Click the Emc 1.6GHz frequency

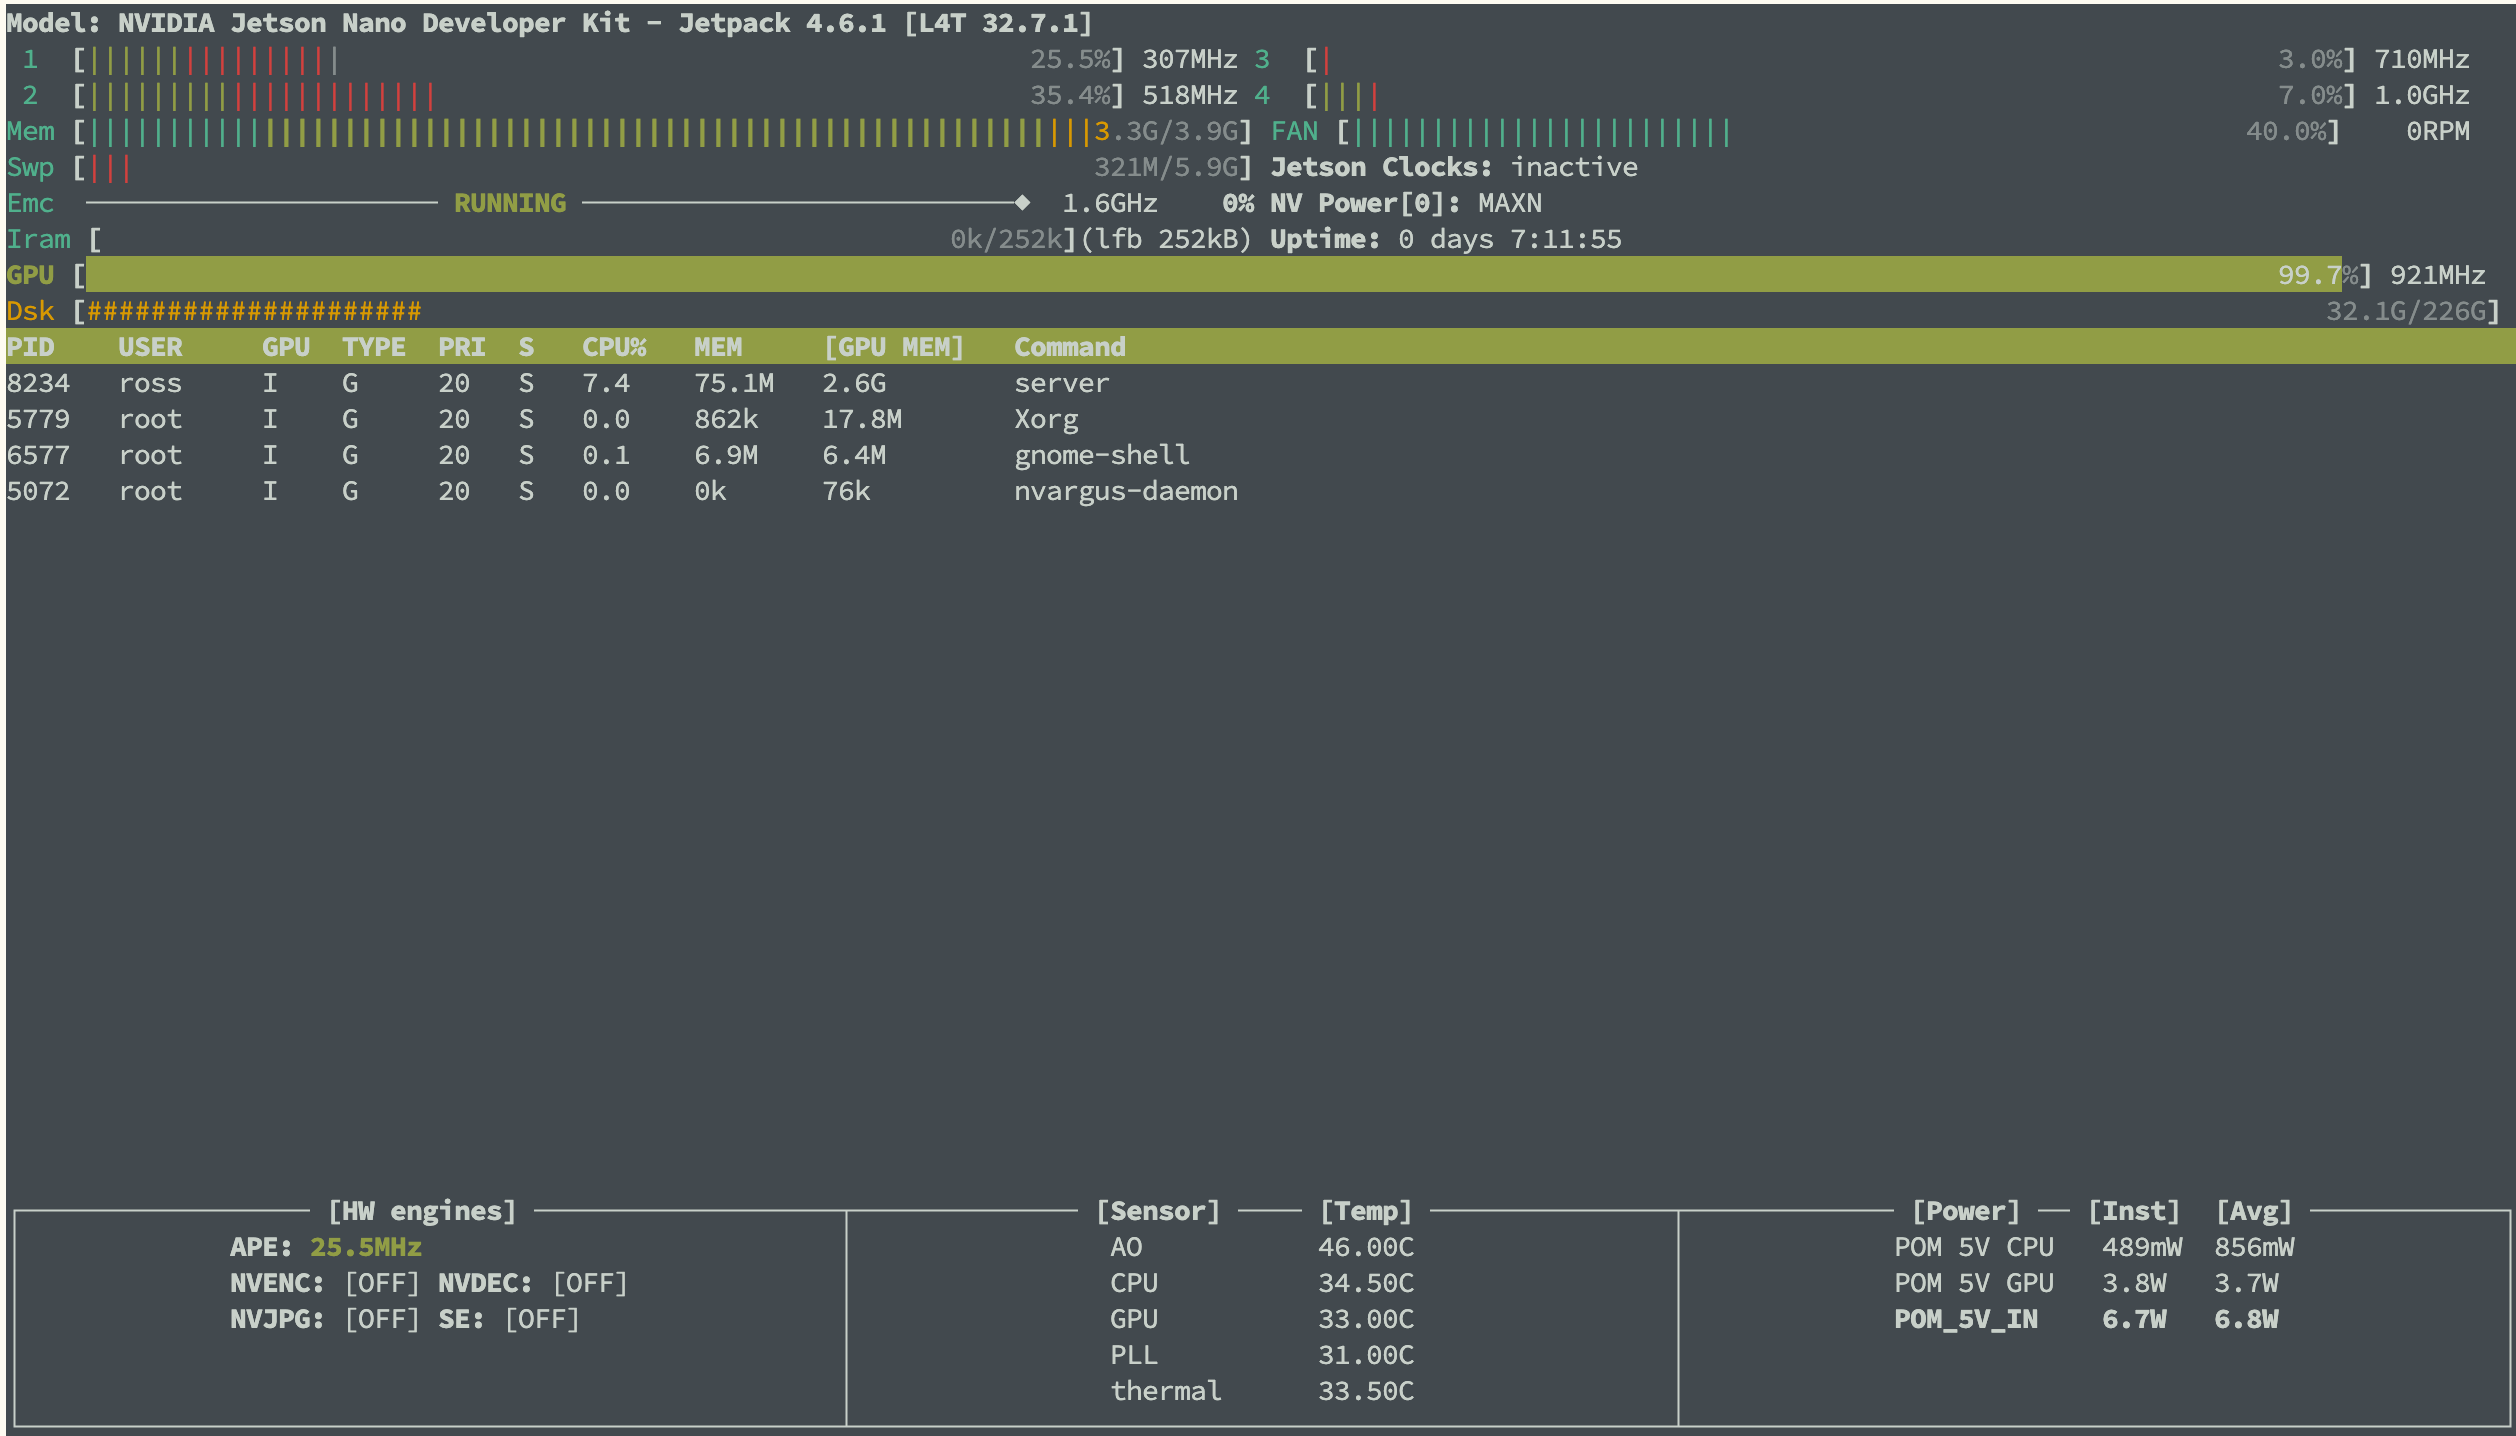click(x=1110, y=203)
